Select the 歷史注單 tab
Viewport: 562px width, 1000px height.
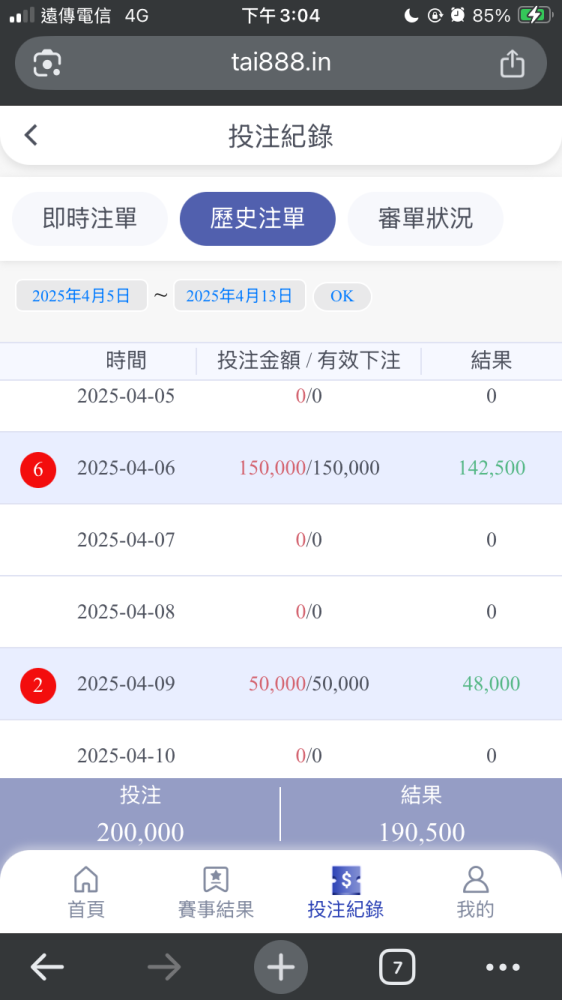[x=258, y=219]
